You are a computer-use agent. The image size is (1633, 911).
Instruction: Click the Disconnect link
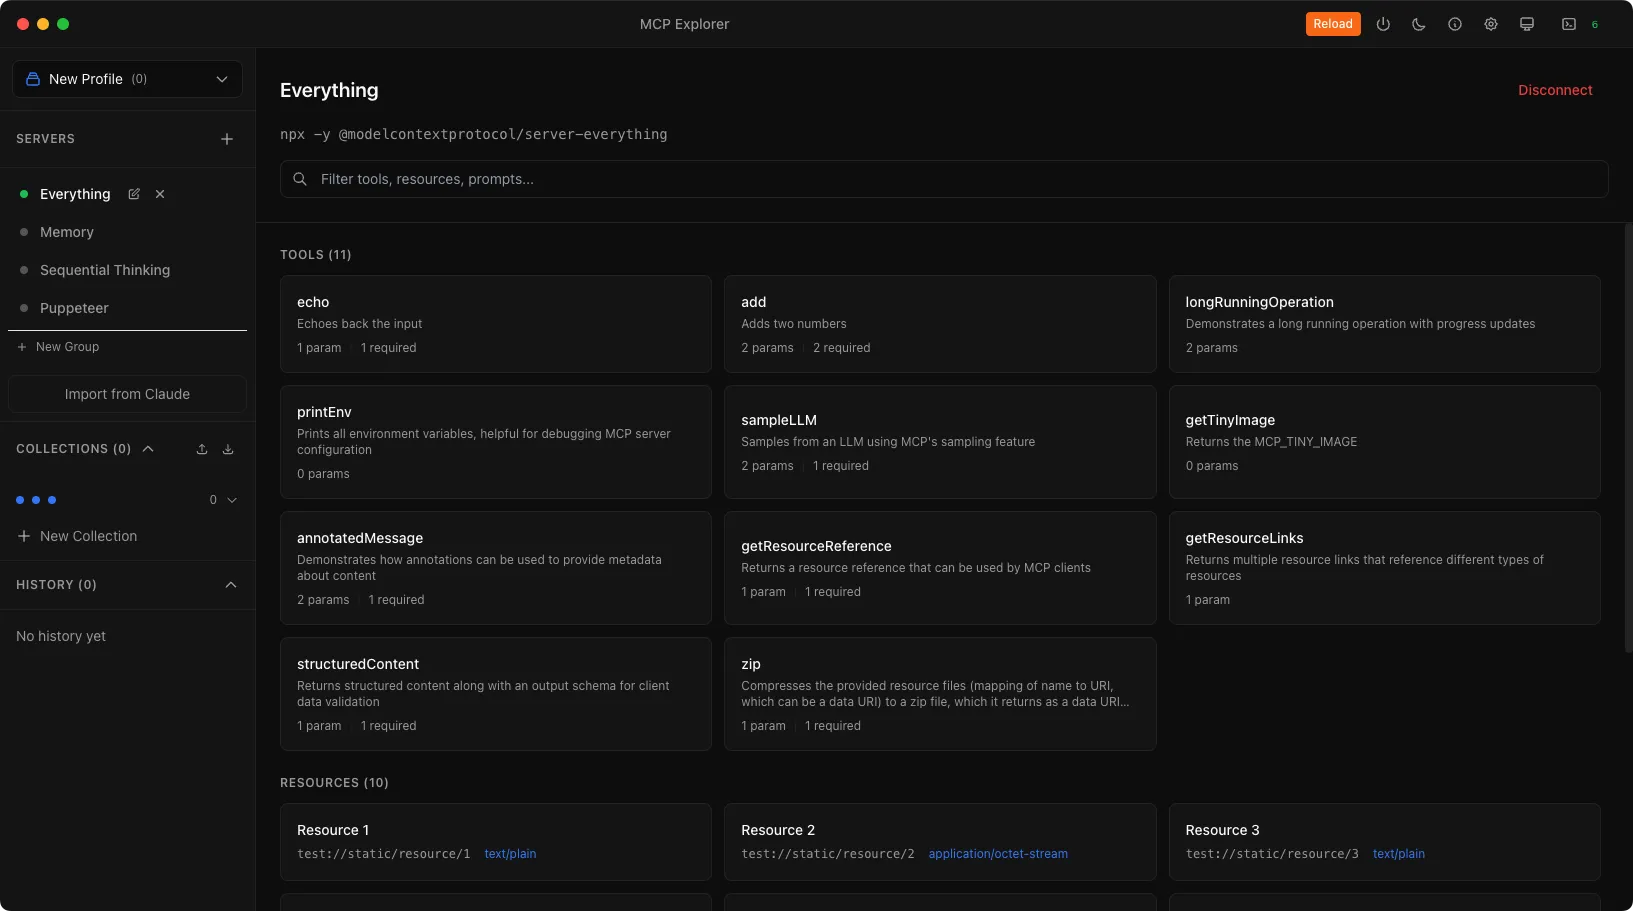[1555, 90]
